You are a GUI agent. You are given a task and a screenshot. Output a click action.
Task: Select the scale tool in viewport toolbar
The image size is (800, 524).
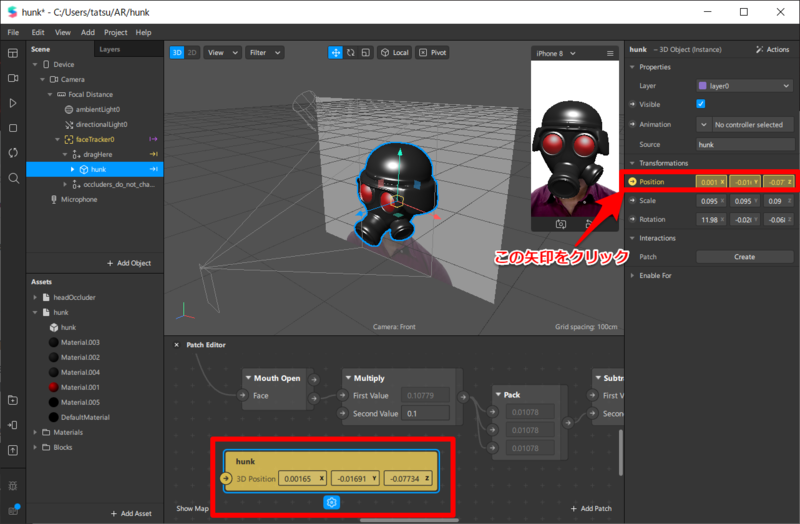click(x=365, y=53)
